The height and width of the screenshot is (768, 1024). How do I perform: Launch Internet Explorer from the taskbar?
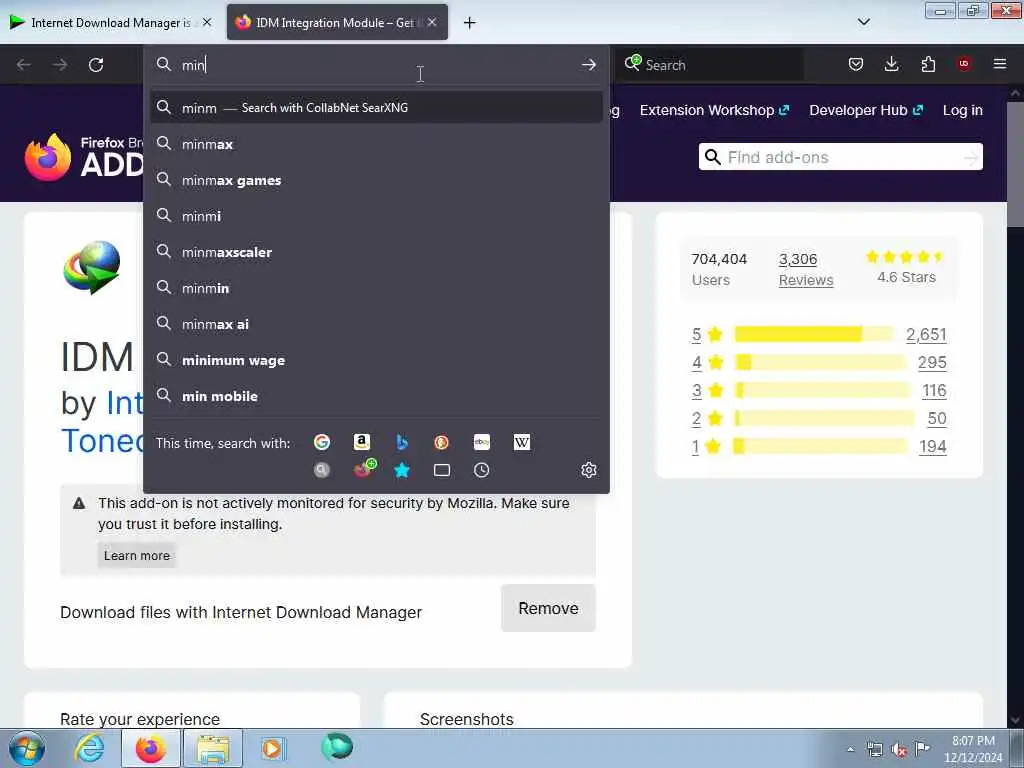coord(89,748)
